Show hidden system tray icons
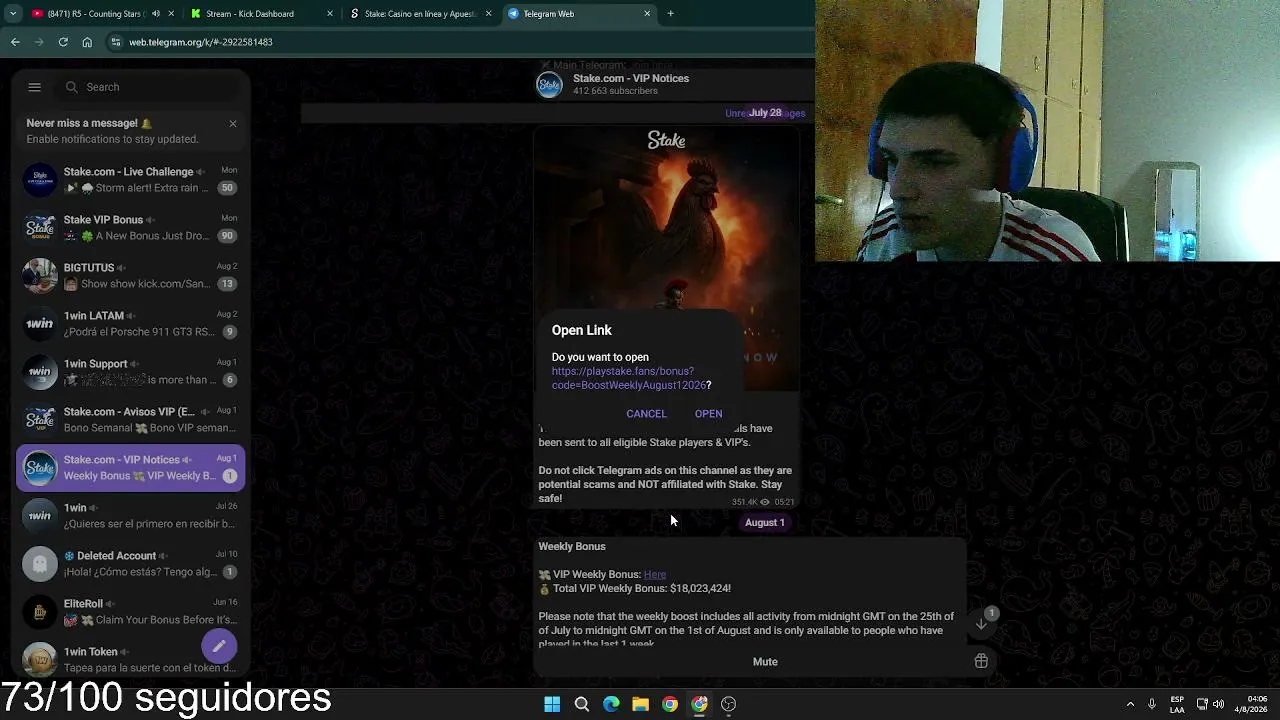 [x=1130, y=704]
